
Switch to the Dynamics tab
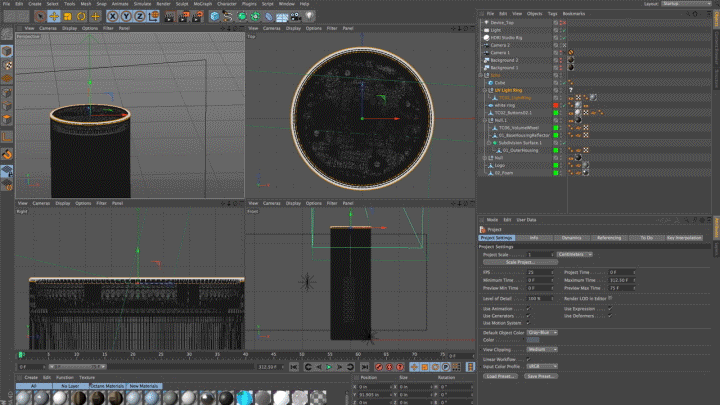(x=570, y=238)
